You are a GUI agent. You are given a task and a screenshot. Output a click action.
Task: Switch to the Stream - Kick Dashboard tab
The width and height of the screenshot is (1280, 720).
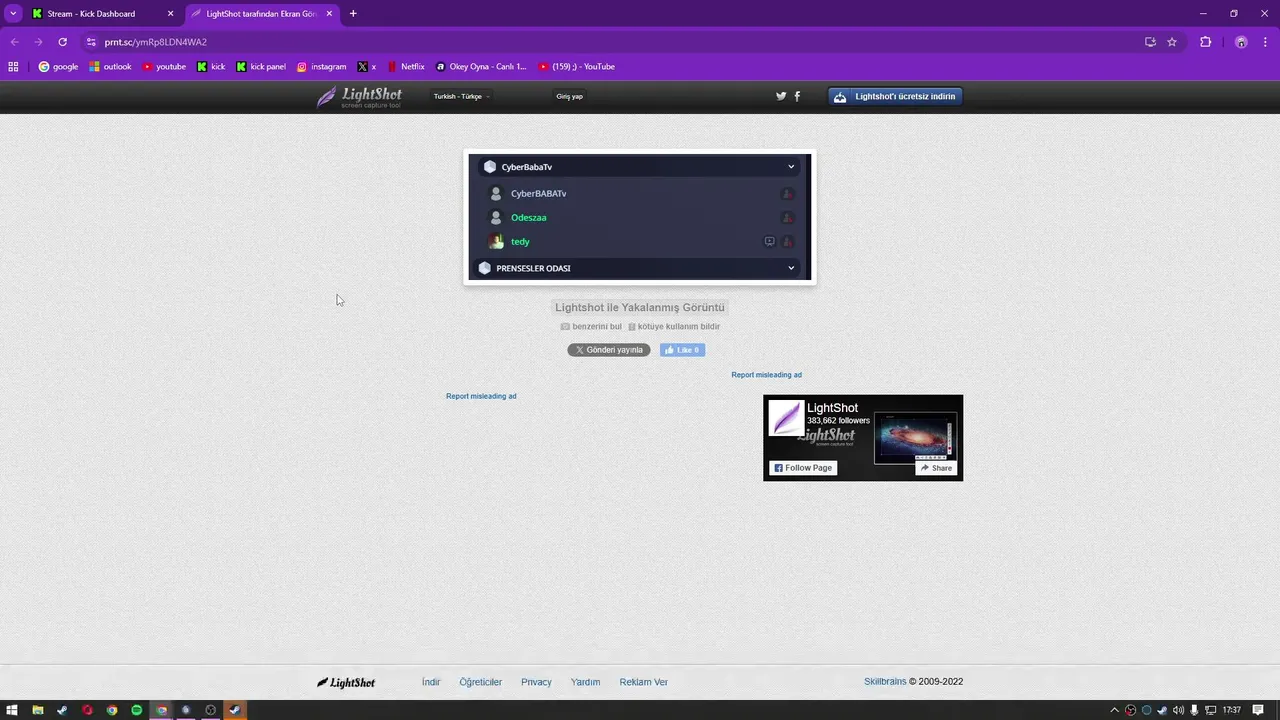pos(103,14)
